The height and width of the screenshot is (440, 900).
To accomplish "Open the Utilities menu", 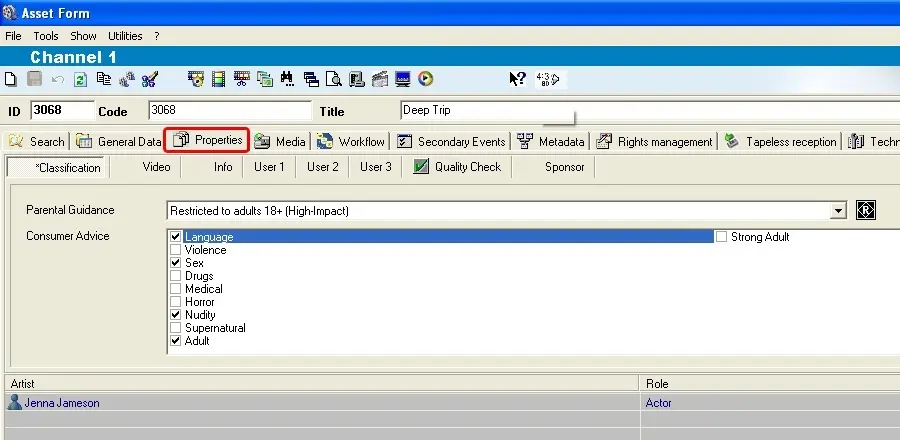I will (125, 36).
